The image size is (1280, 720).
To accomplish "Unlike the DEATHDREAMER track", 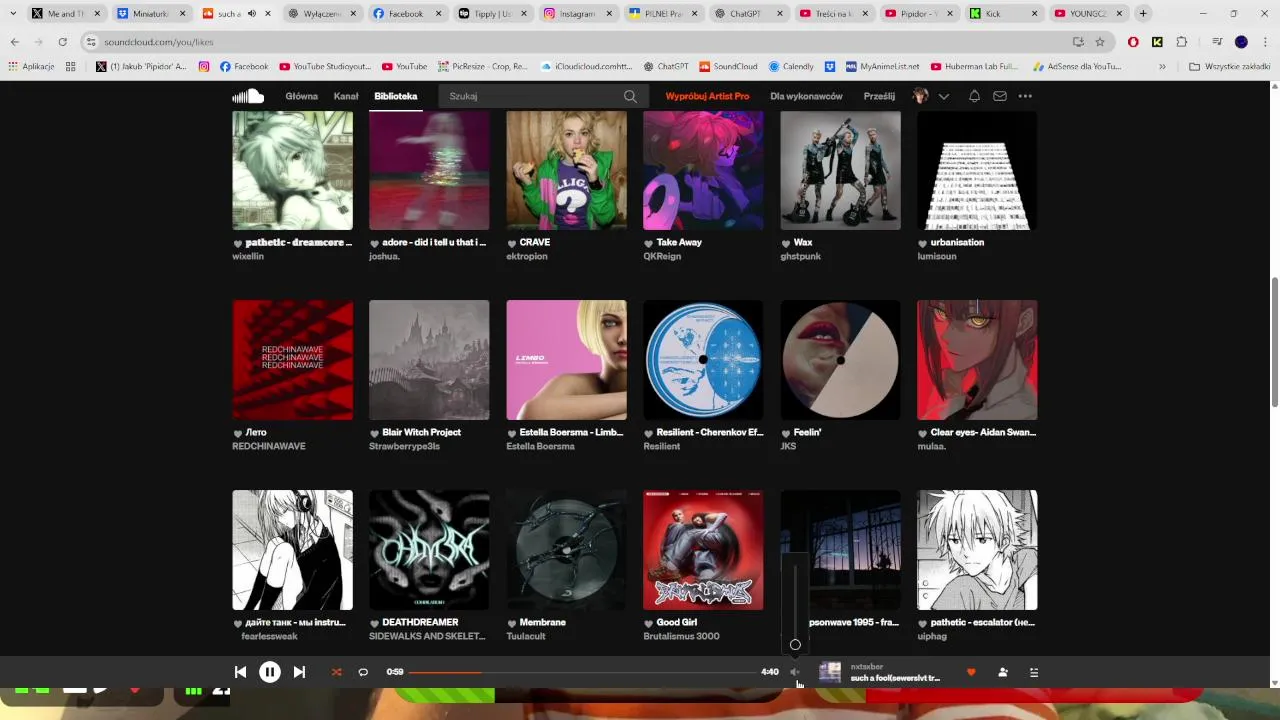I will click(x=375, y=623).
